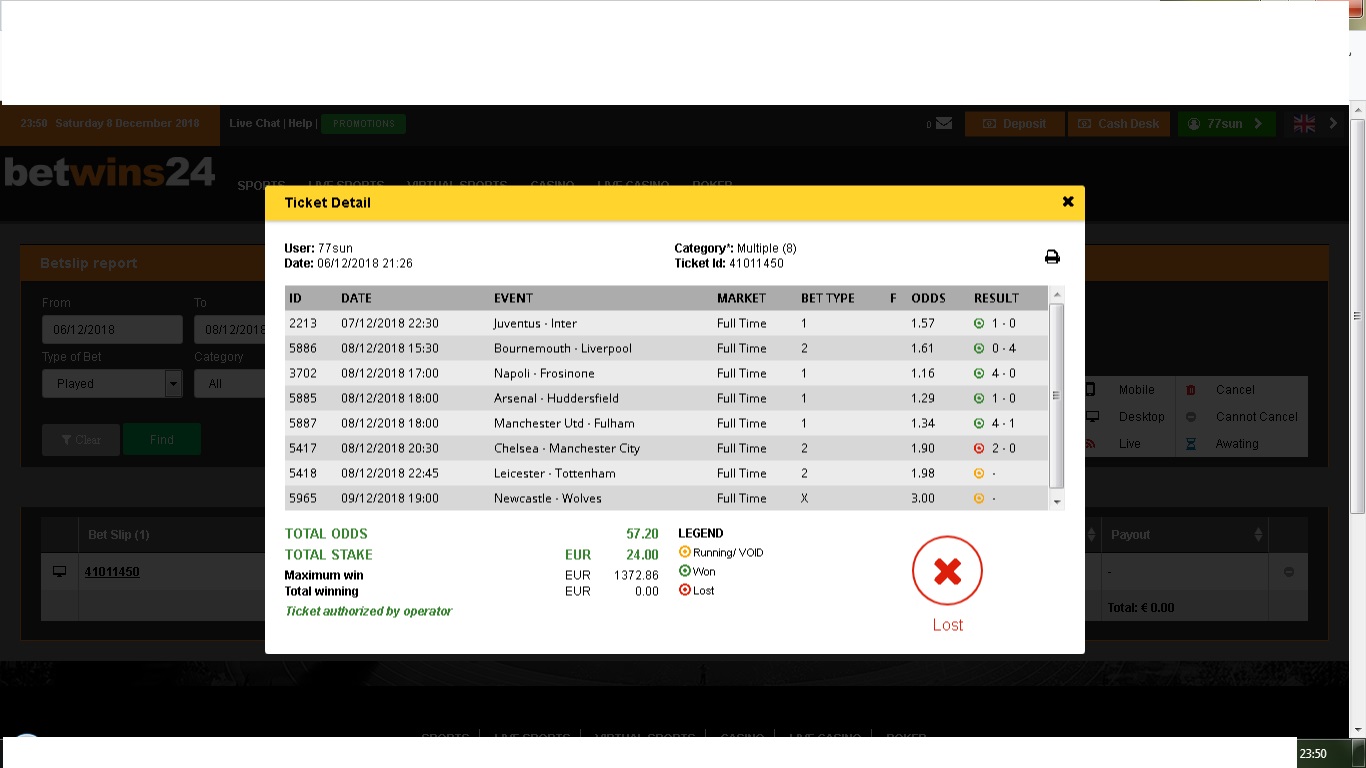Image resolution: width=1366 pixels, height=768 pixels.
Task: Click the Cannot Cancel legend icon
Action: 1191,417
